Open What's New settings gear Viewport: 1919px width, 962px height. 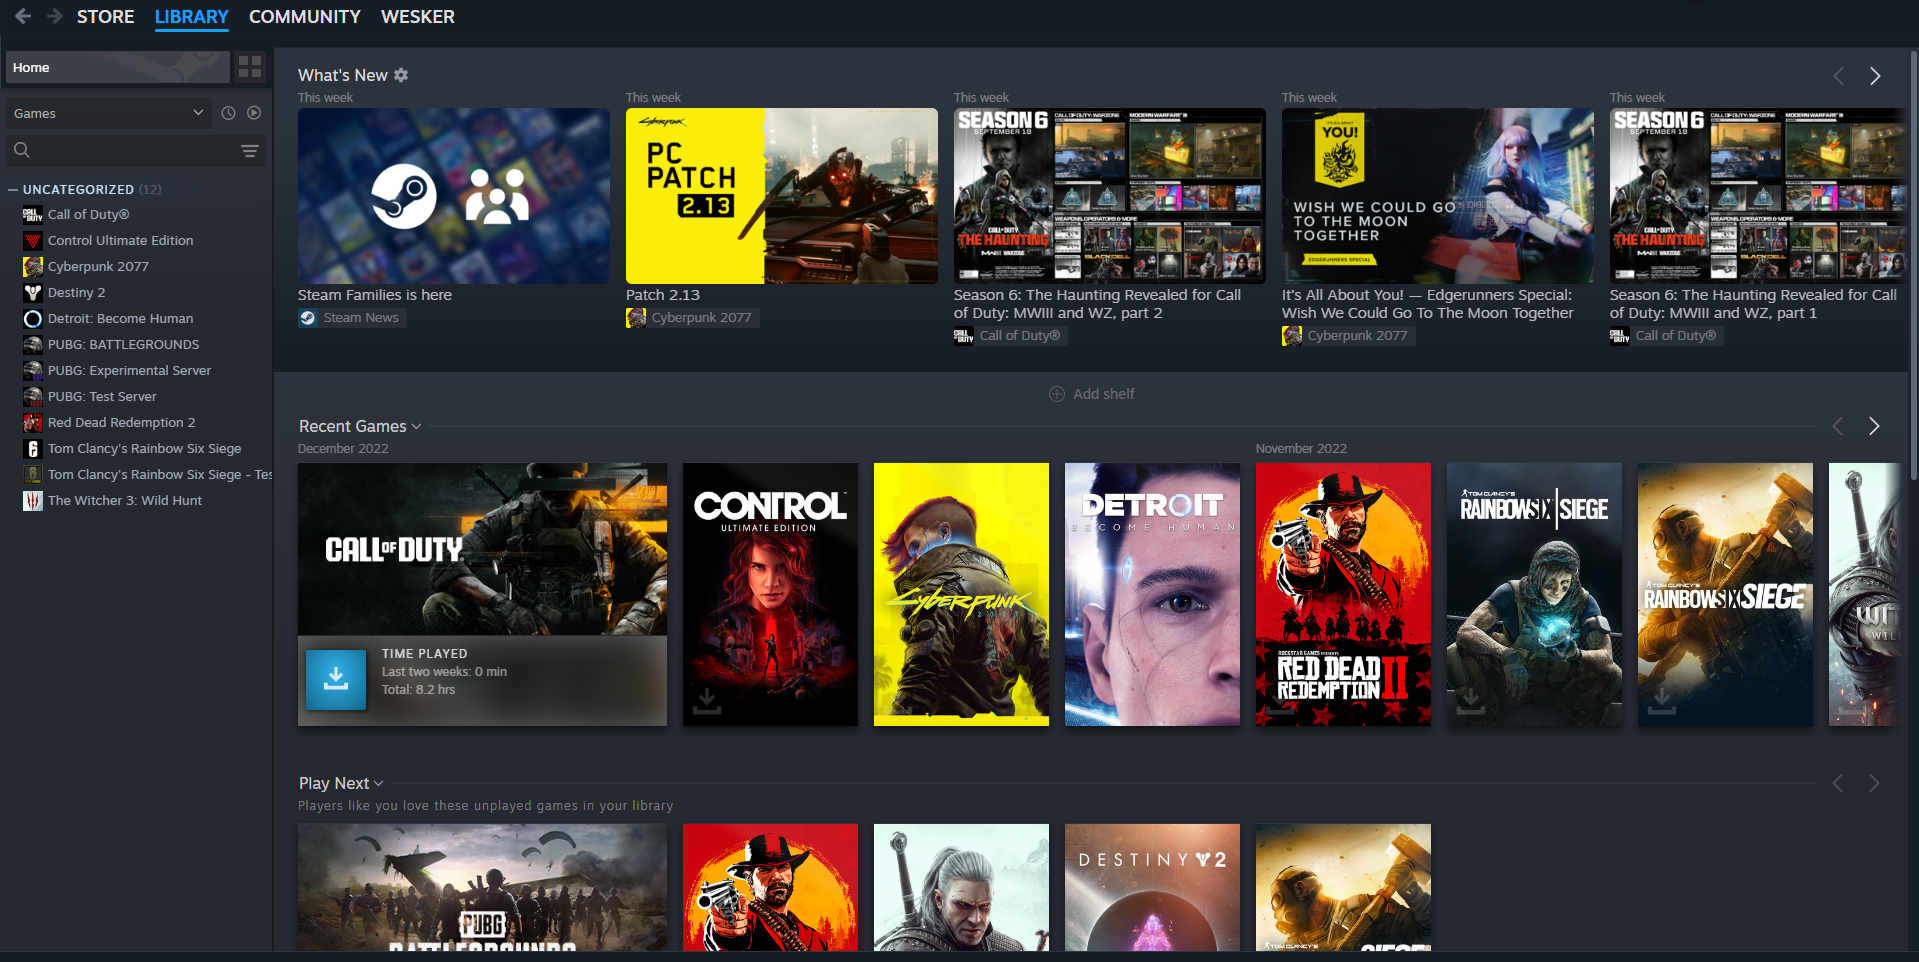coord(401,75)
